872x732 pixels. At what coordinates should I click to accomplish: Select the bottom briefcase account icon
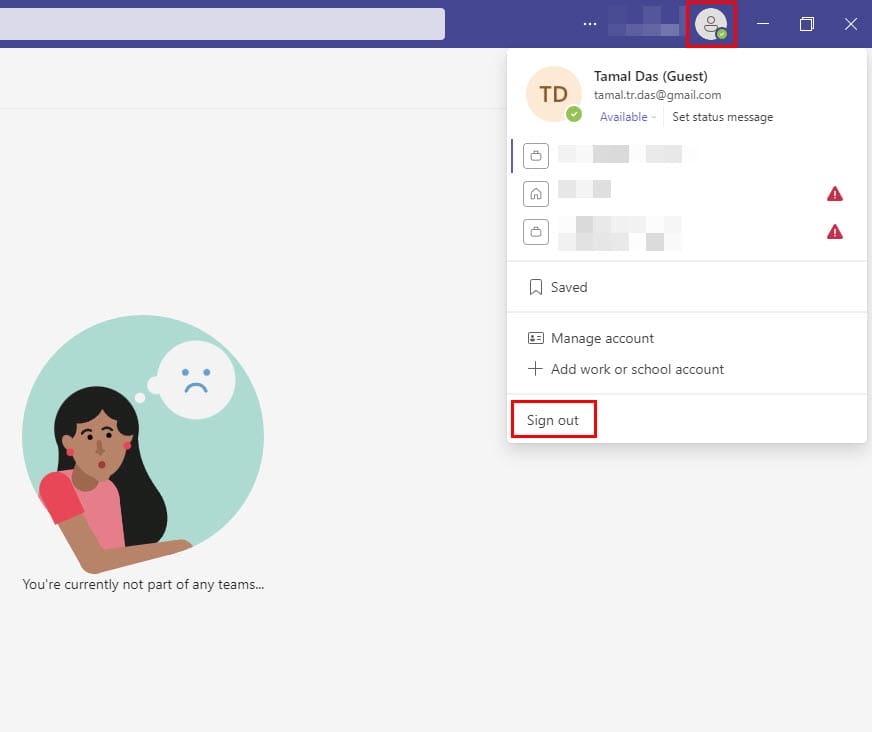click(536, 232)
